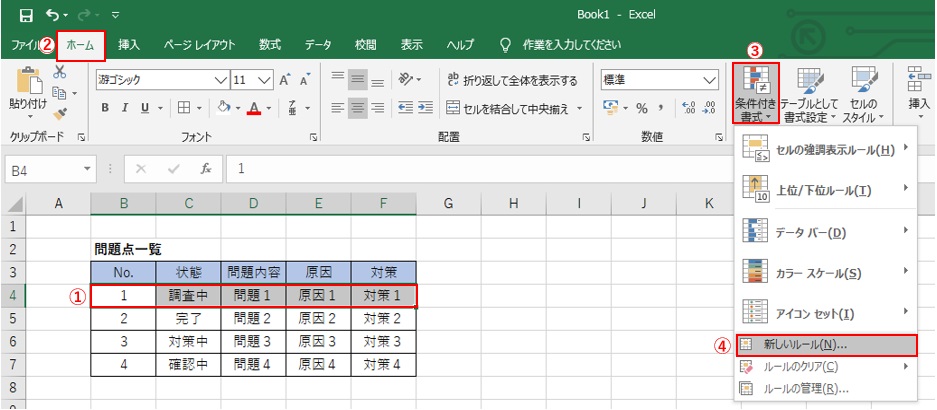The image size is (937, 410).
Task: Apply percent style format
Action: (642, 108)
